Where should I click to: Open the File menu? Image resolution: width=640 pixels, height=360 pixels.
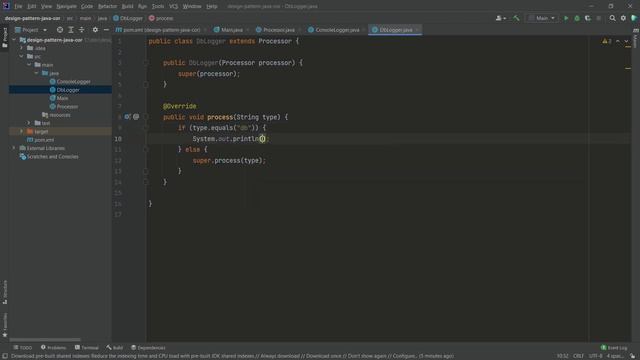click(x=18, y=6)
